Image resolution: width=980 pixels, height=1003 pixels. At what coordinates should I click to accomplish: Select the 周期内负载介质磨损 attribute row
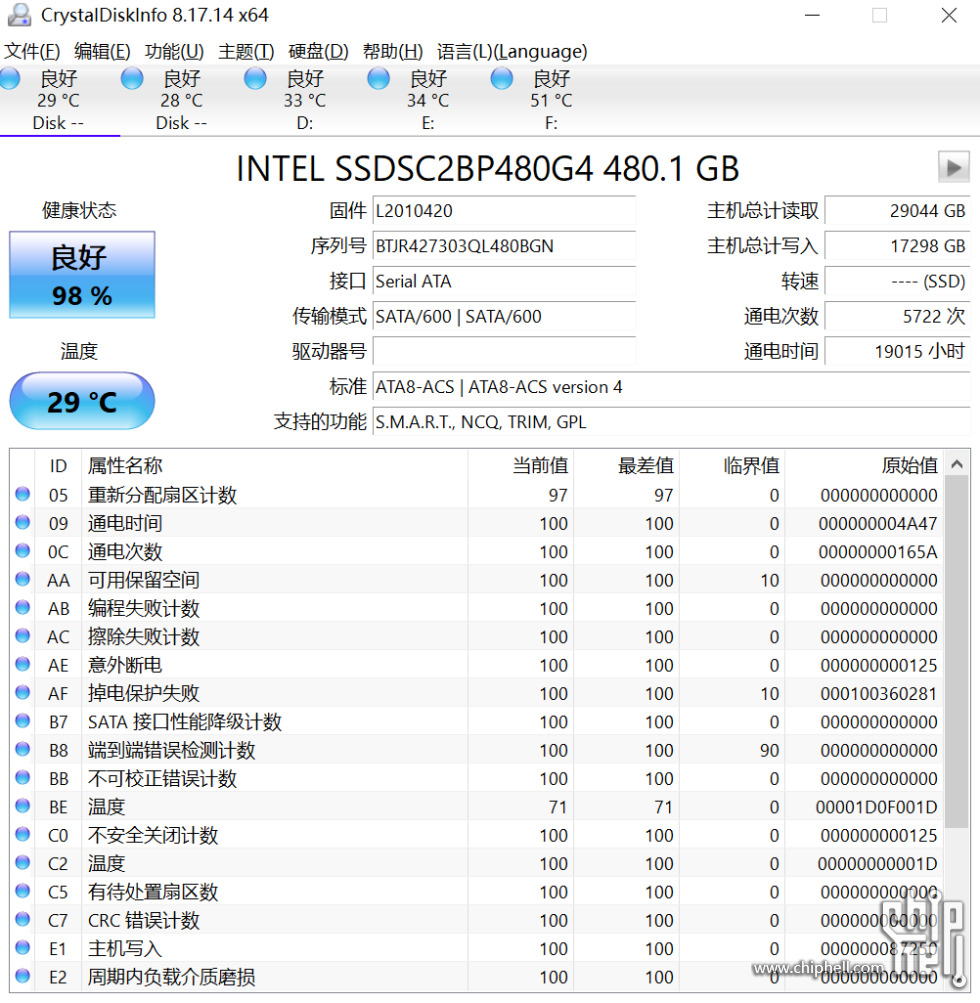click(x=477, y=977)
